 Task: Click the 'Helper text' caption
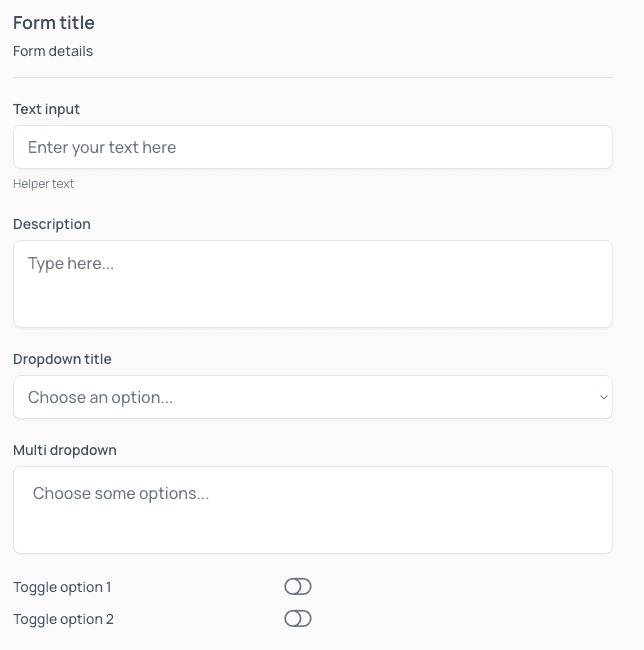[x=43, y=184]
